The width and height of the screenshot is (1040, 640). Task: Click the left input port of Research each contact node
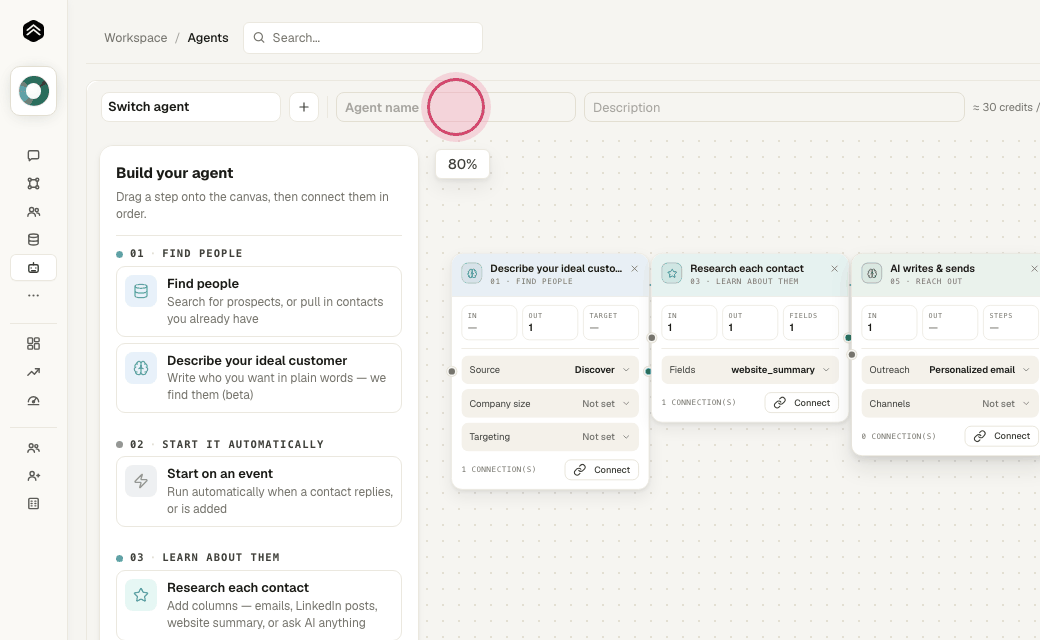pos(652,338)
